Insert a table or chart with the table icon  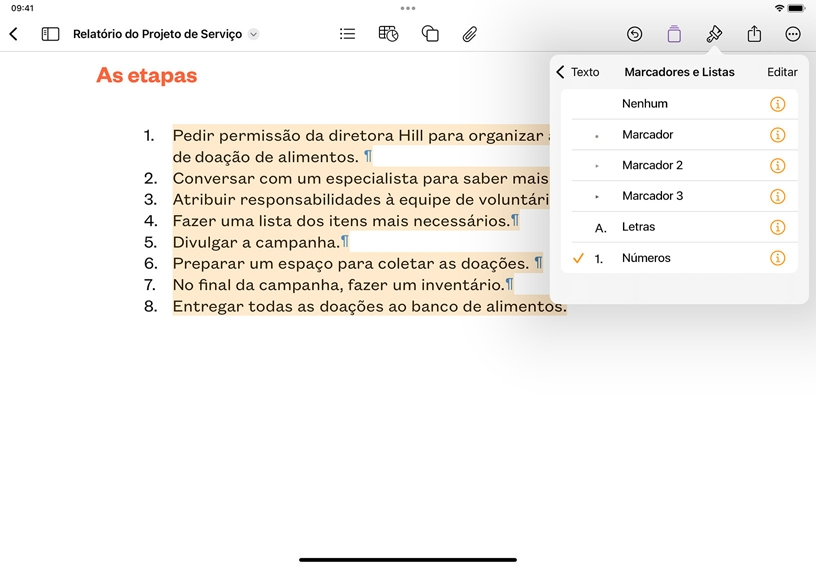pyautogui.click(x=388, y=34)
